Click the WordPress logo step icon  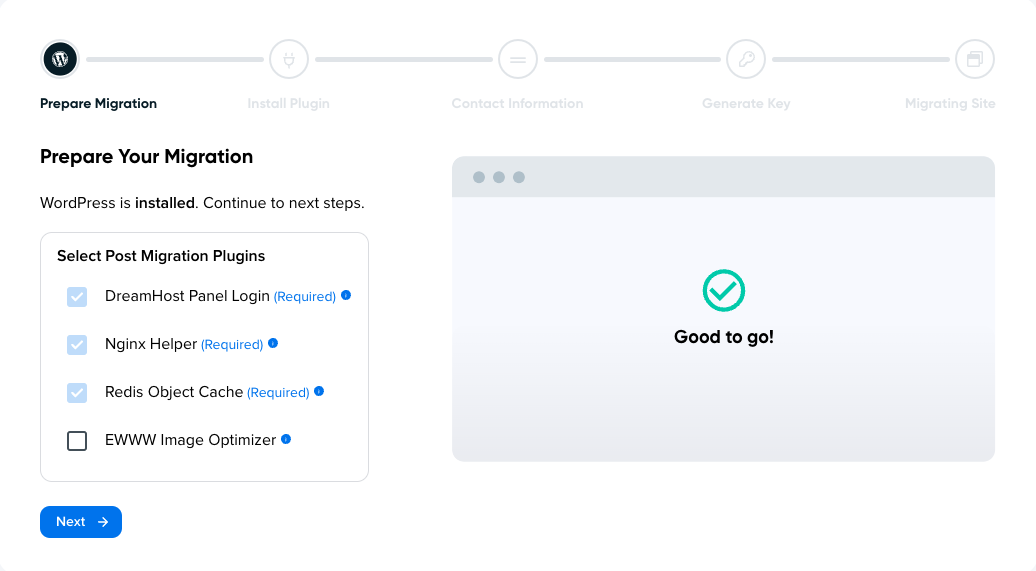click(60, 59)
